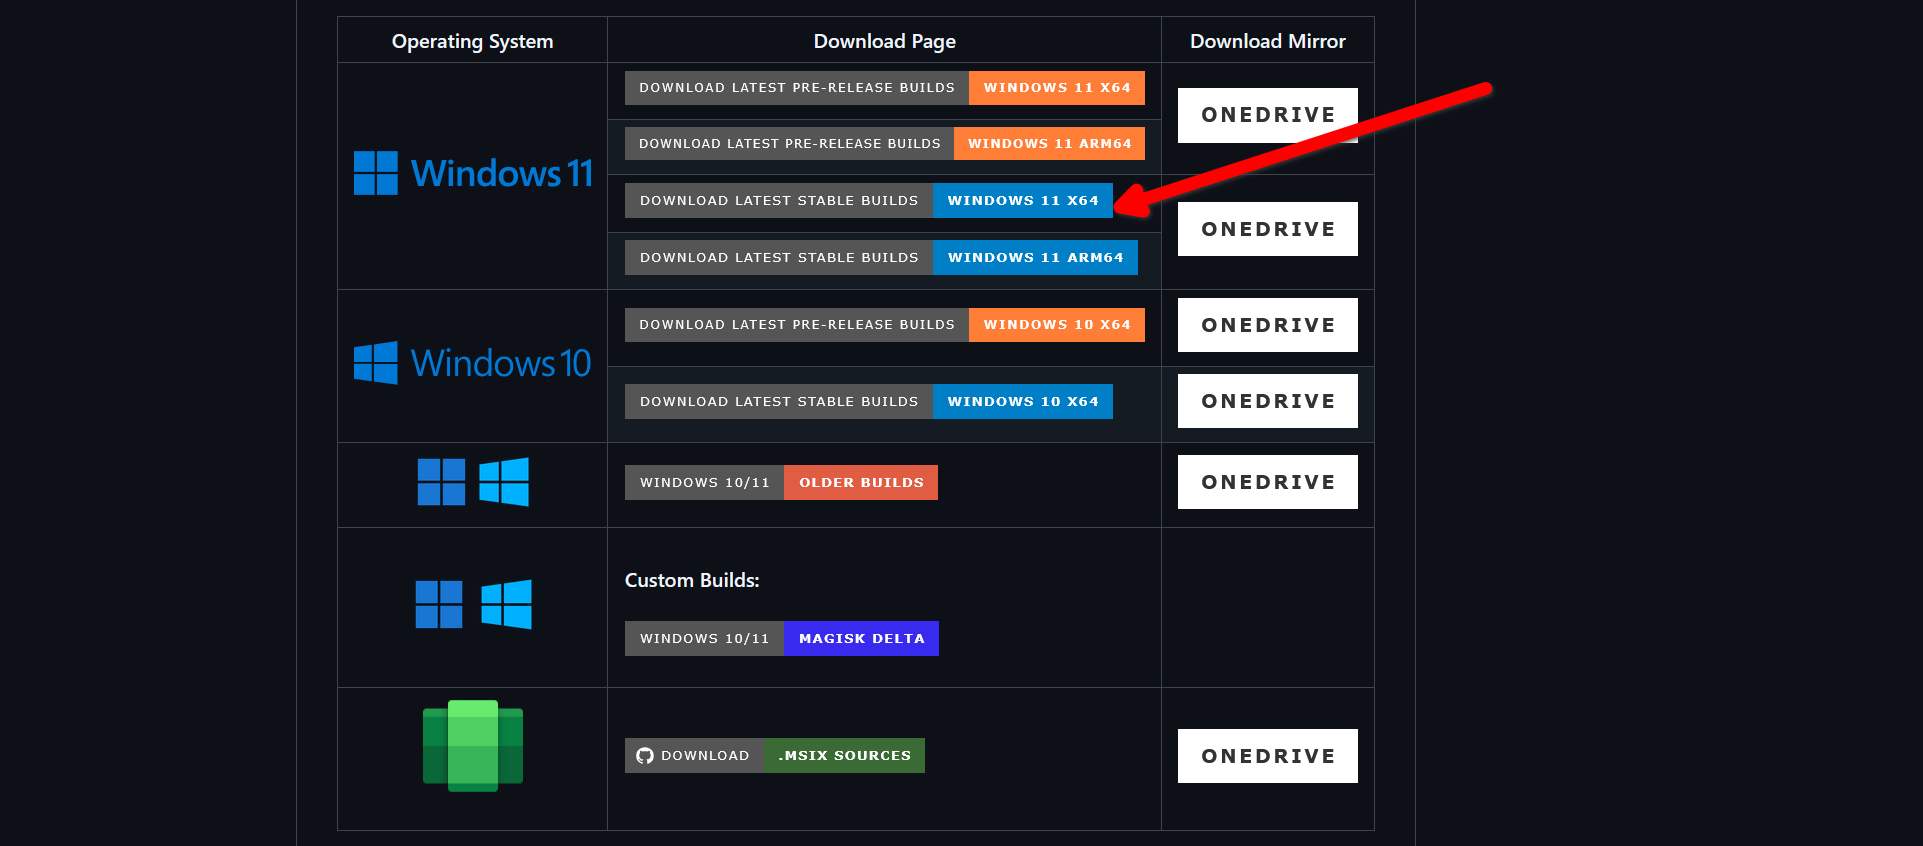Viewport: 1923px width, 846px height.
Task: Open OneDrive mirror for Windows 11 pre-release builds
Action: click(1268, 115)
